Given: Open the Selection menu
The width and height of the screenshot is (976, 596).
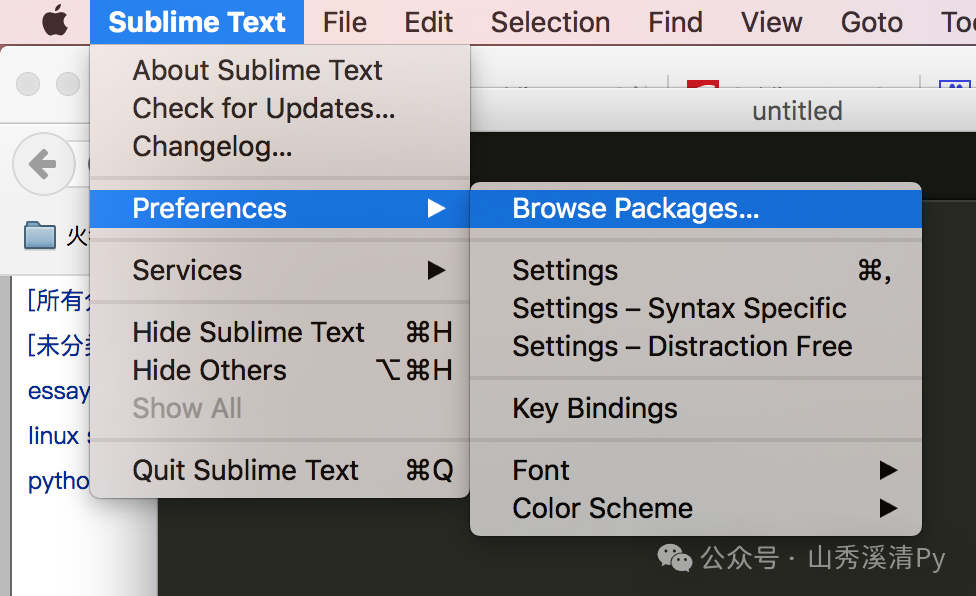Looking at the screenshot, I should 550,22.
